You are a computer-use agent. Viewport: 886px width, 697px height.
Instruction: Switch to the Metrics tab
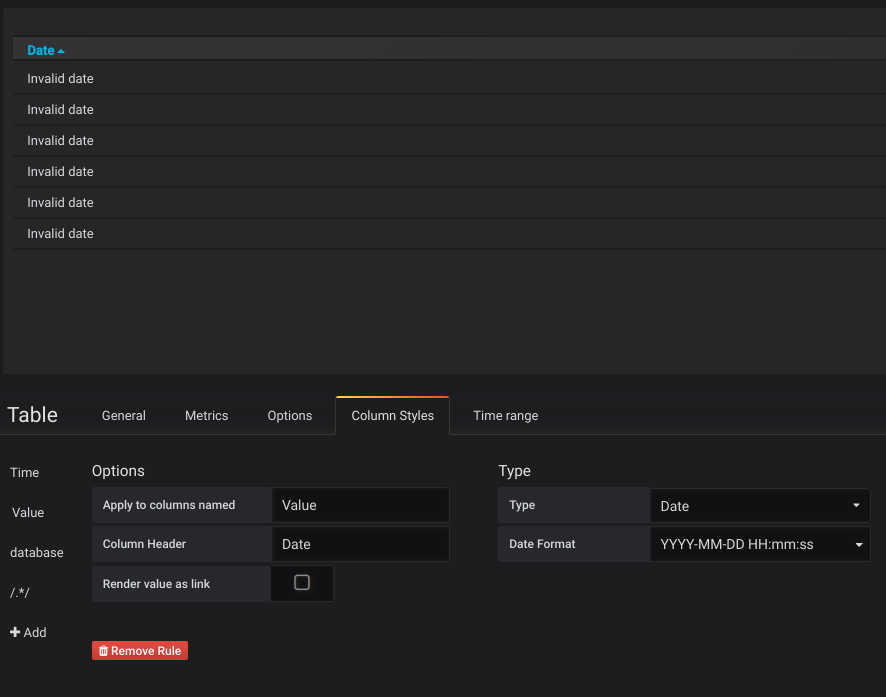(206, 415)
